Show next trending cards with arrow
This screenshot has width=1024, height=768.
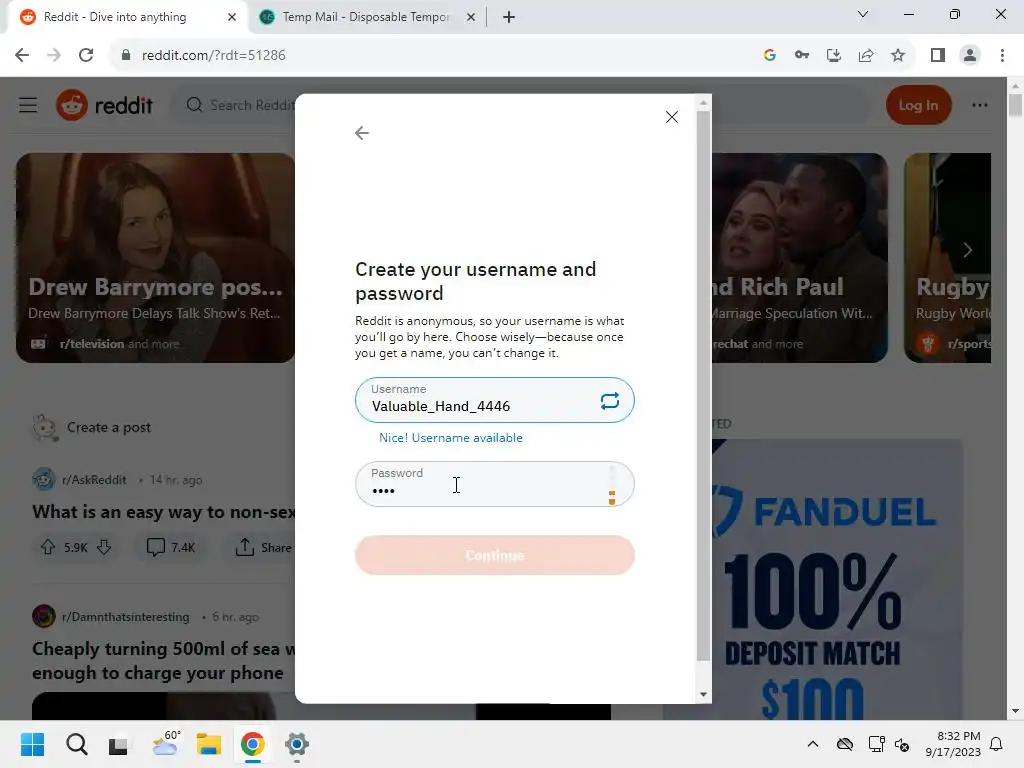(968, 250)
